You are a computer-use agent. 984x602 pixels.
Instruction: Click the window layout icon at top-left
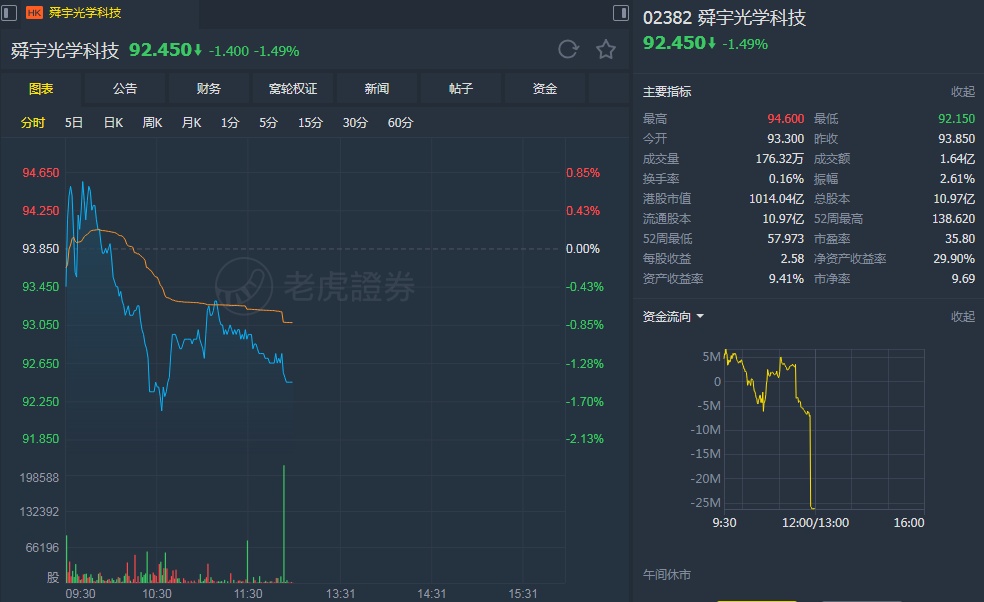click(x=9, y=13)
